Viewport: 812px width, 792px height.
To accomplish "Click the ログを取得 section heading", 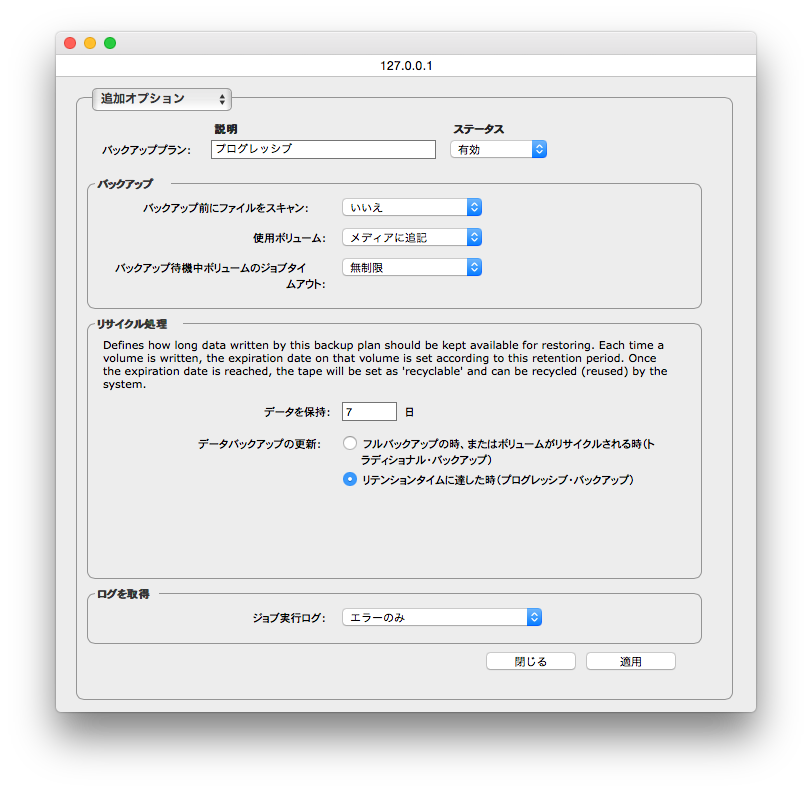I will [123, 594].
